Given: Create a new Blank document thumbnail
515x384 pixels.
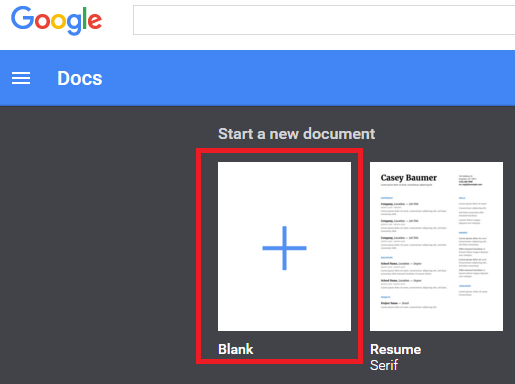Looking at the screenshot, I should [x=284, y=247].
